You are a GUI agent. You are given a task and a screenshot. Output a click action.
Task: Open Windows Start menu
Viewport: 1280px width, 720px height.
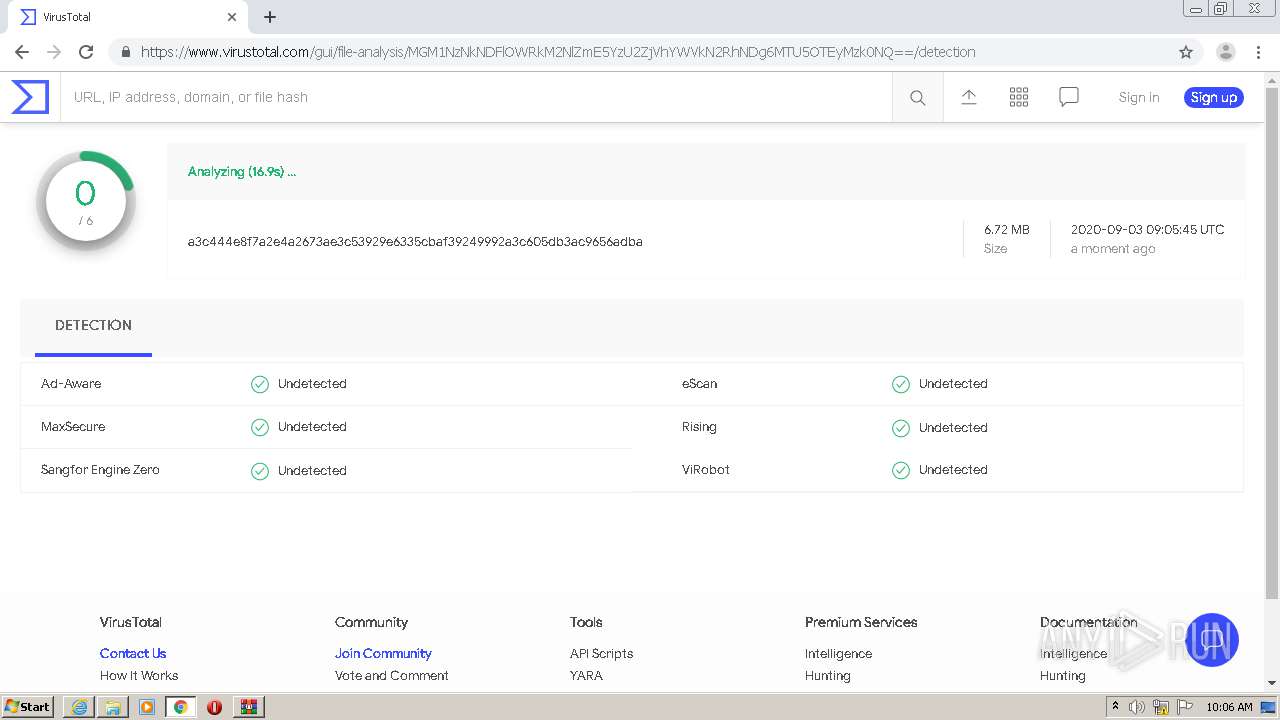click(x=28, y=707)
